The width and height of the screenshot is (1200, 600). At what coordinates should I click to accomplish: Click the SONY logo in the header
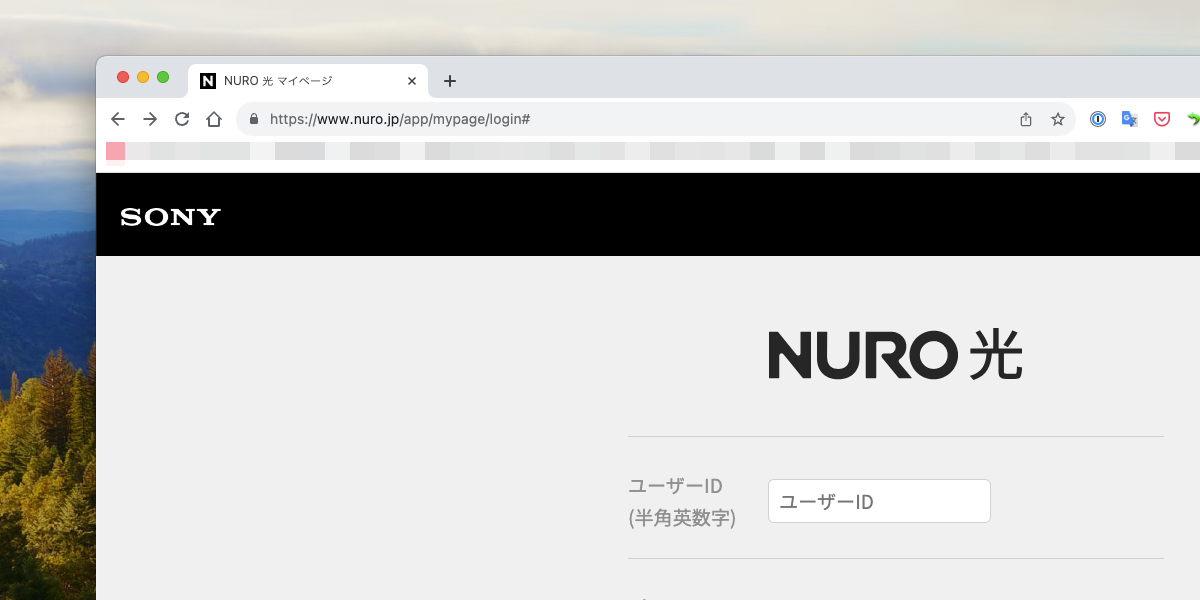(x=168, y=215)
